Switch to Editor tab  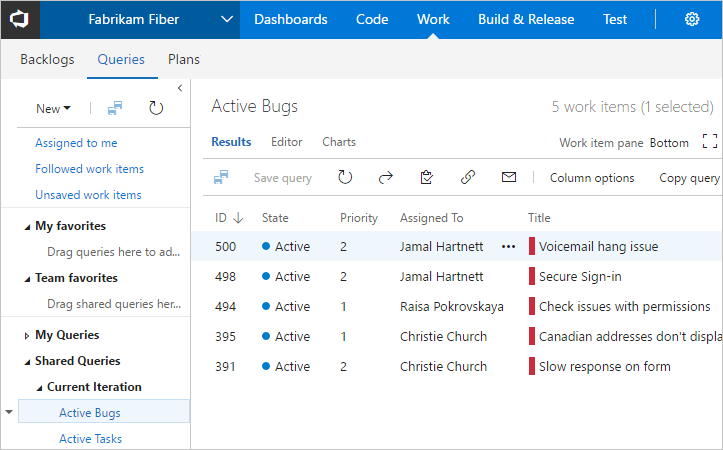[x=286, y=142]
